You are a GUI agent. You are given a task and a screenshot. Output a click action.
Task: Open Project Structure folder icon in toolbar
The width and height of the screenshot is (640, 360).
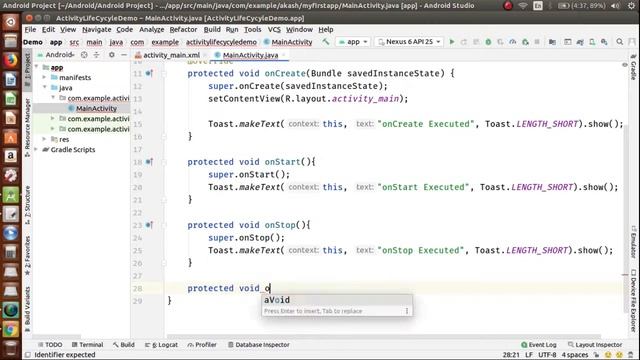point(552,42)
